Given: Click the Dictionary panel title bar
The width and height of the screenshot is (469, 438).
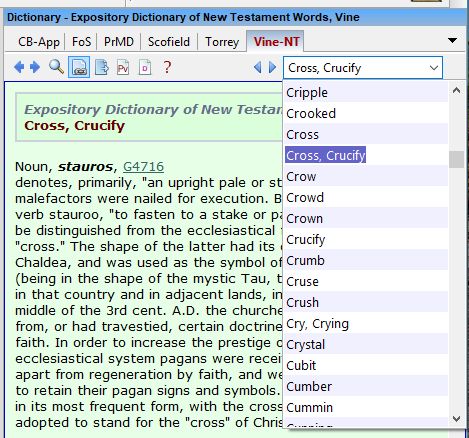Looking at the screenshot, I should [x=235, y=17].
